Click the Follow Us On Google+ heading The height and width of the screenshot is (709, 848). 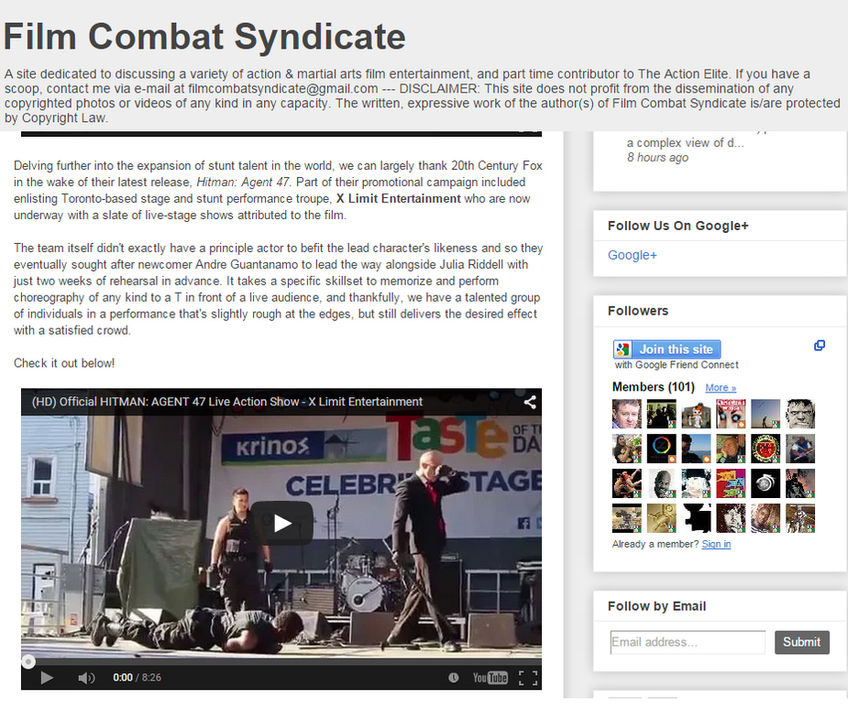point(678,226)
